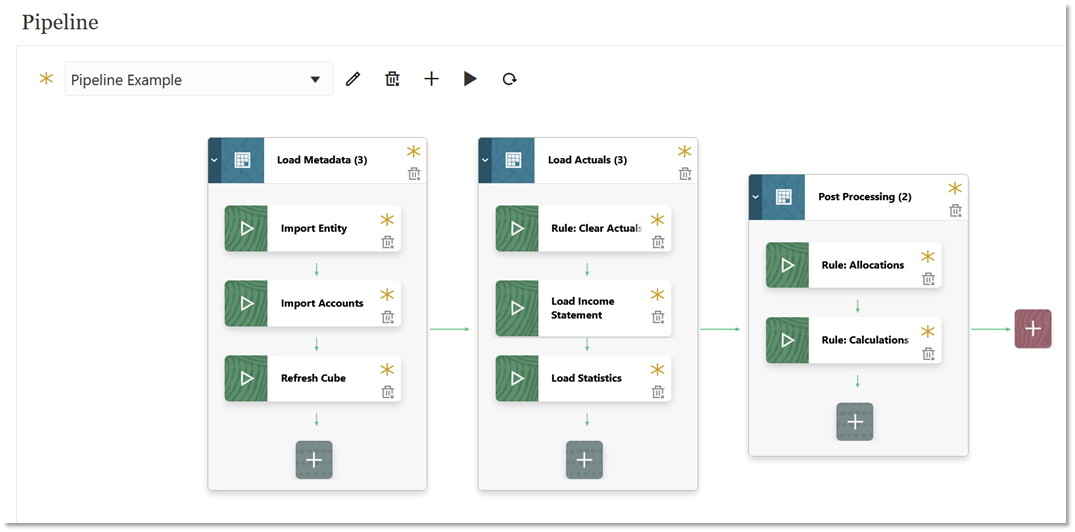This screenshot has width=1075, height=532.
Task: Add a new stage with red plus button
Action: click(1033, 328)
